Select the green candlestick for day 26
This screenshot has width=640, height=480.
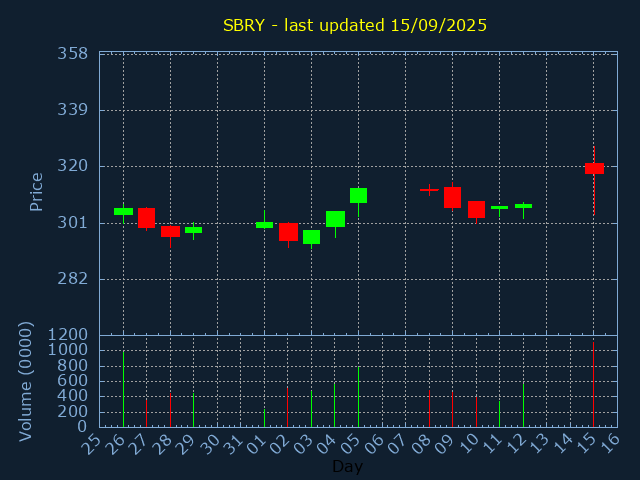pos(123,212)
